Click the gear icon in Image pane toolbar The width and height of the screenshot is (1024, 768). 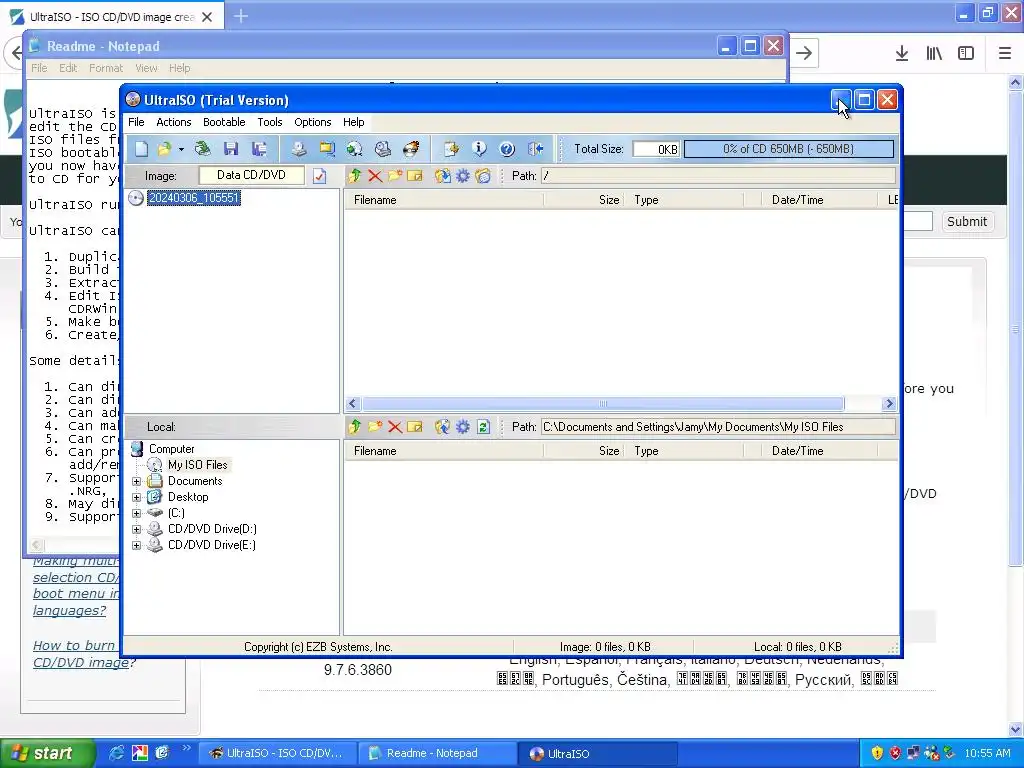point(463,176)
